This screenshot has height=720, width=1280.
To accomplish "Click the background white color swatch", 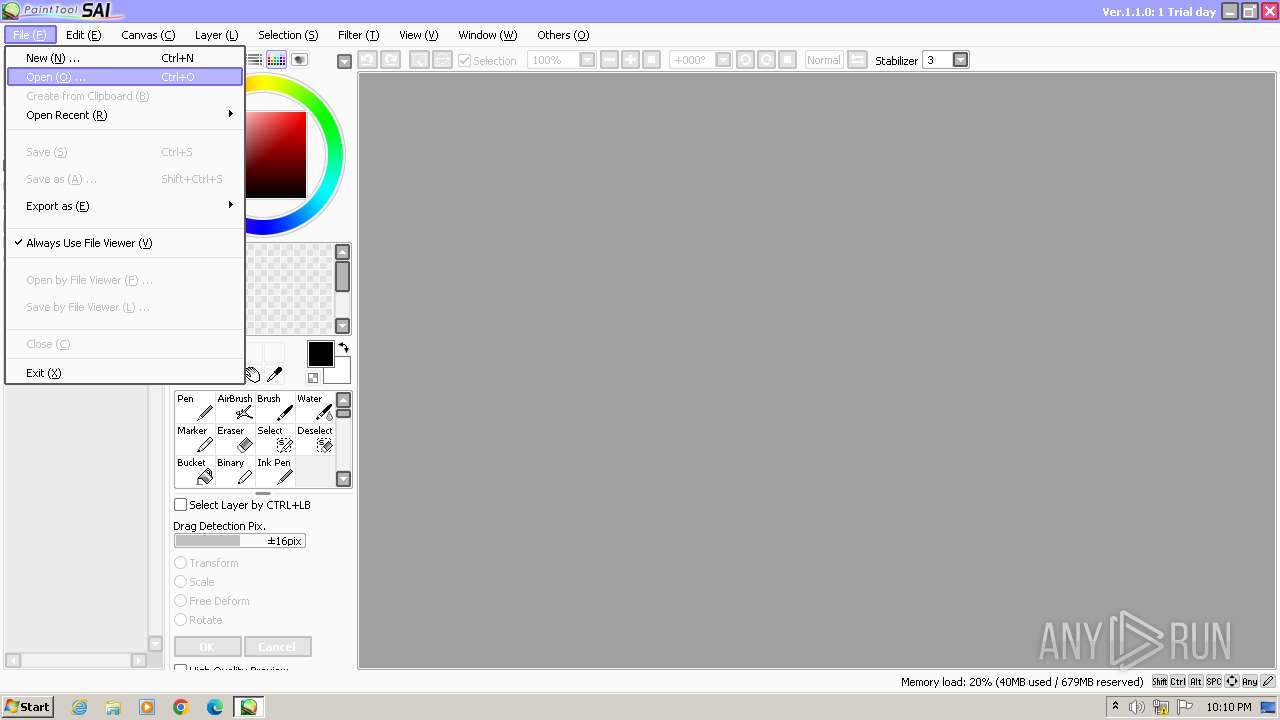I will pyautogui.click(x=340, y=375).
